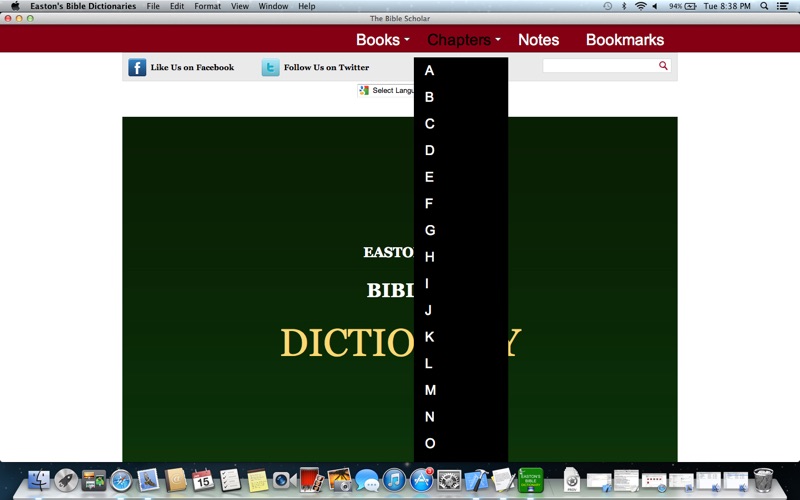Click the Time Machine menu bar icon
800x500 pixels.
[607, 6]
